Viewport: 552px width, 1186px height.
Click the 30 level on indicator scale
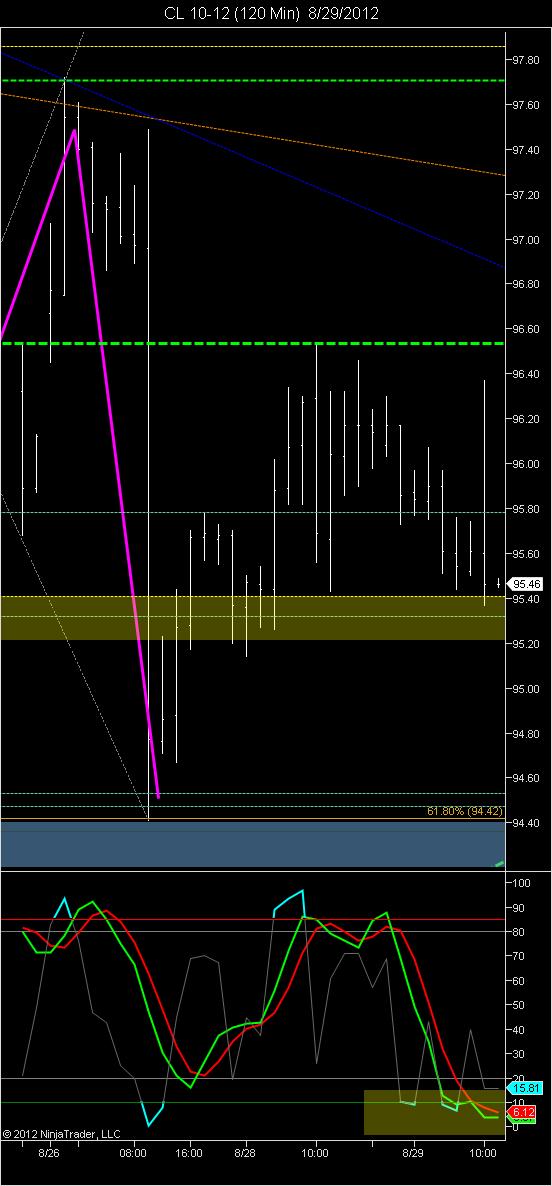(x=519, y=1054)
